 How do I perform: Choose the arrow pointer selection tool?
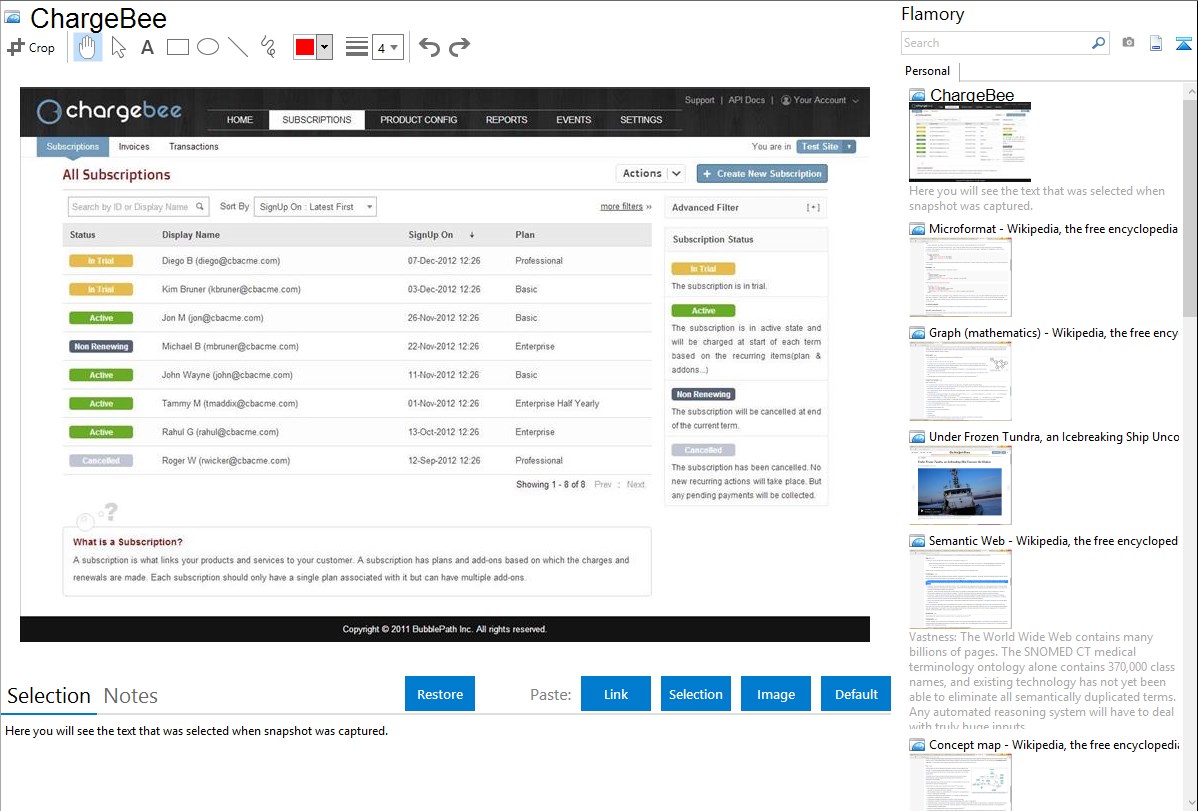[x=118, y=47]
